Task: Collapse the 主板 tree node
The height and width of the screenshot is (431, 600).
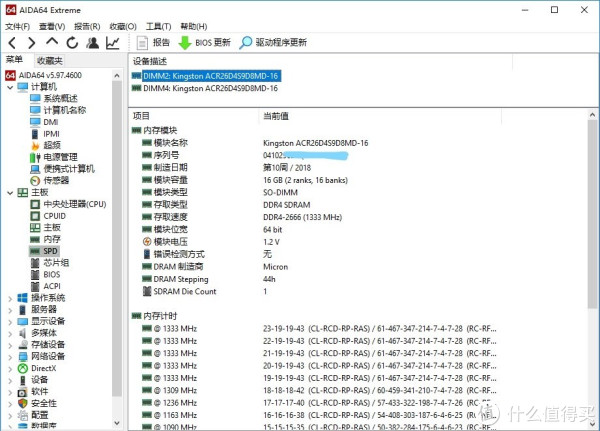Action: pyautogui.click(x=10, y=192)
